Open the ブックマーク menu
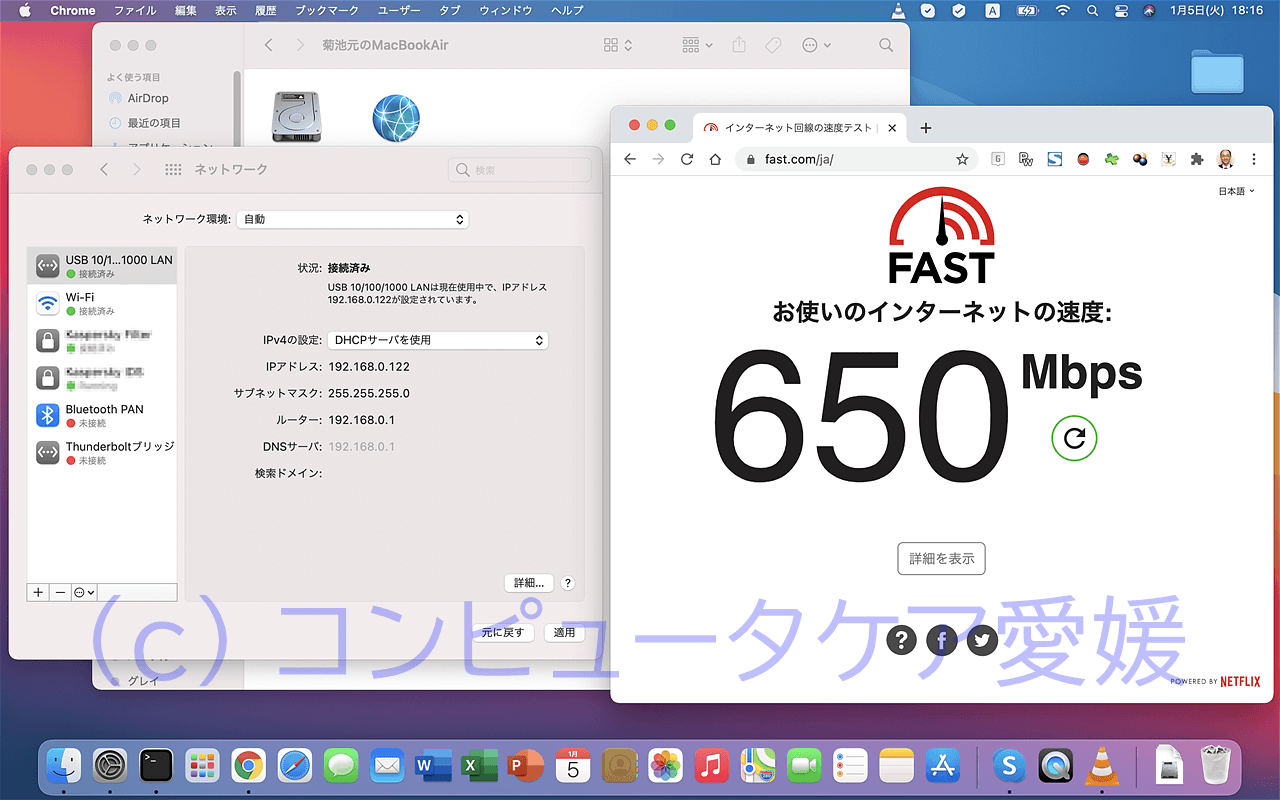This screenshot has width=1280, height=800. click(328, 11)
